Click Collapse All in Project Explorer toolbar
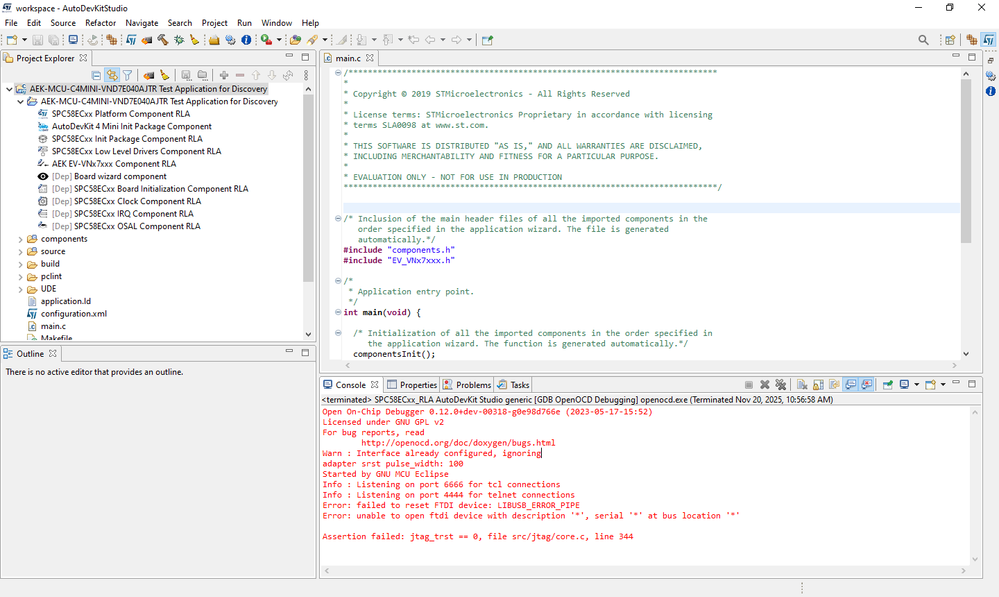 (96, 75)
